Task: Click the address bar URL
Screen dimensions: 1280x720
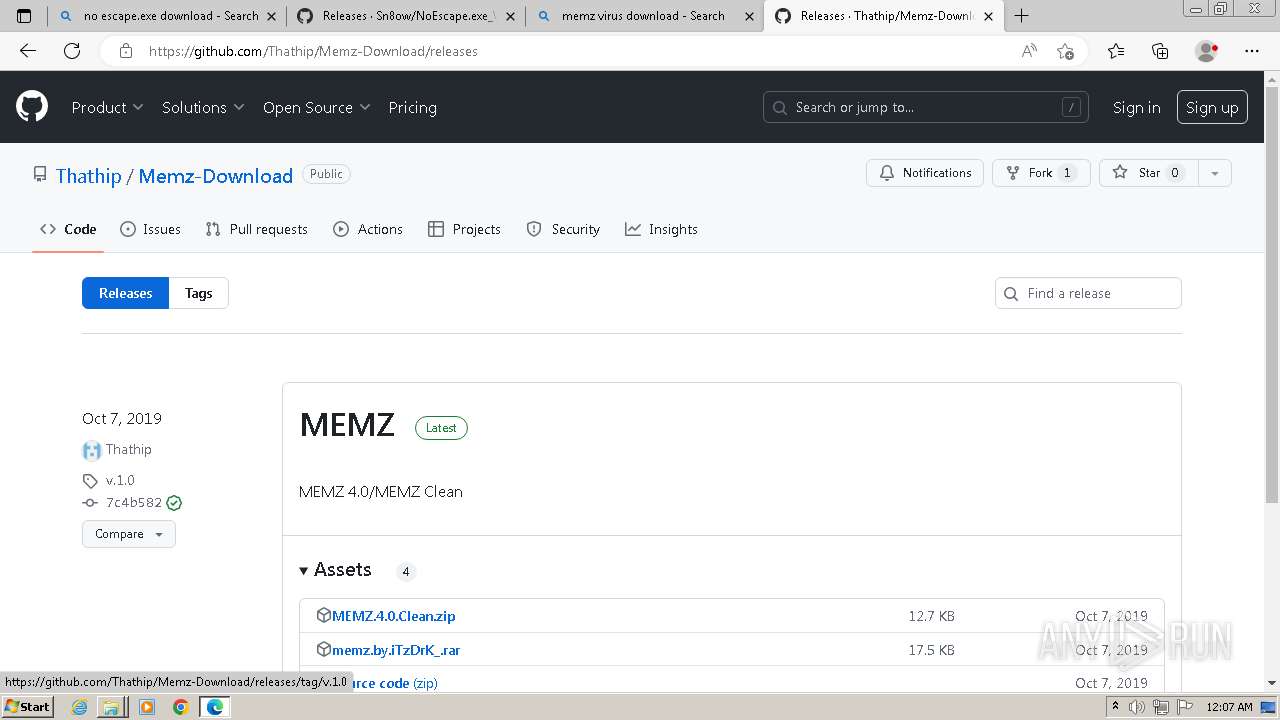Action: coord(313,51)
